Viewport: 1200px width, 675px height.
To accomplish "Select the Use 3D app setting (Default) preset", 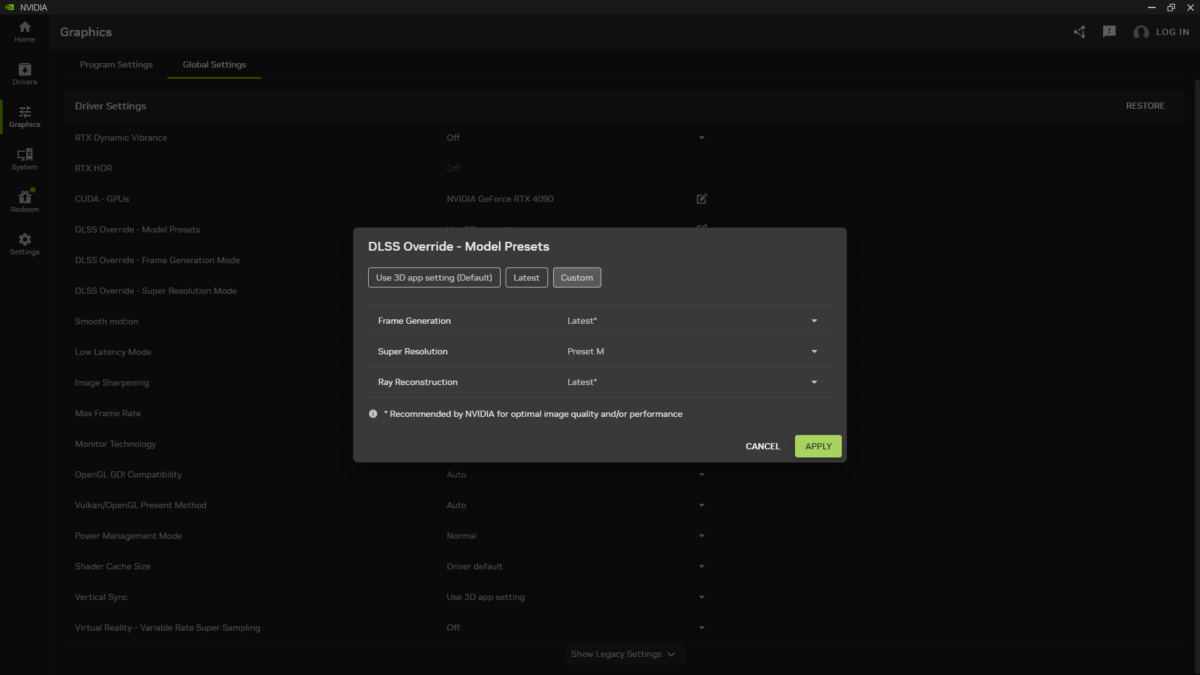I will [433, 277].
